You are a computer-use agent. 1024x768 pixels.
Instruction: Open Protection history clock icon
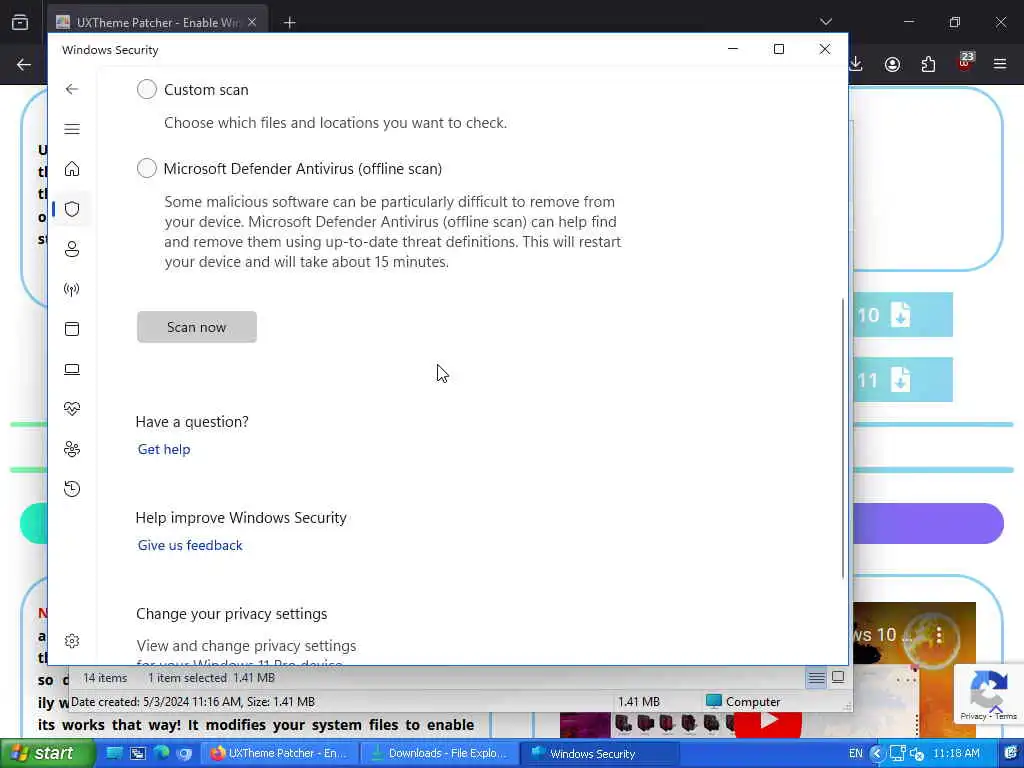click(72, 488)
